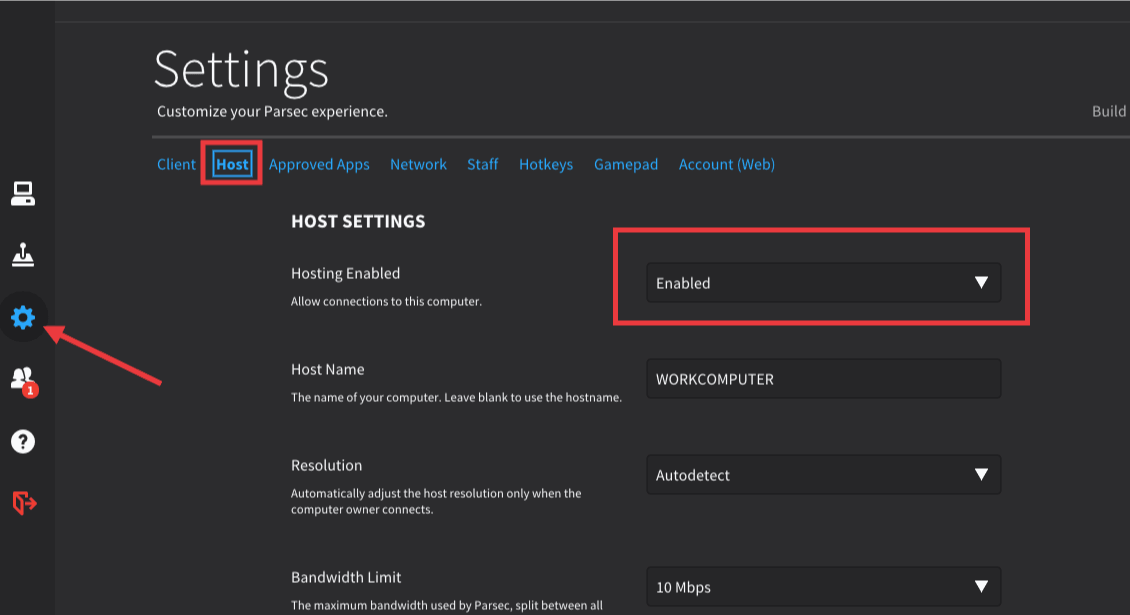Open the Network settings tab
The height and width of the screenshot is (615, 1130).
[x=418, y=164]
